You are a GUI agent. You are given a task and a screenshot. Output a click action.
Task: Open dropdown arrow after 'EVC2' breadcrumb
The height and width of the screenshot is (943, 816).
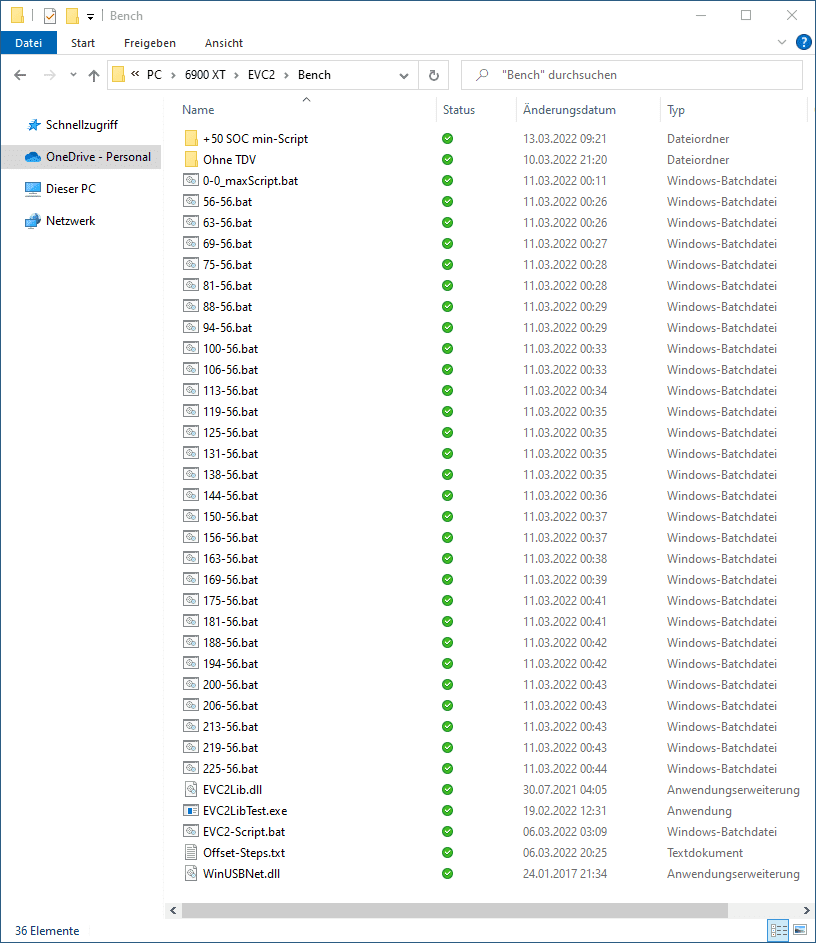point(286,75)
